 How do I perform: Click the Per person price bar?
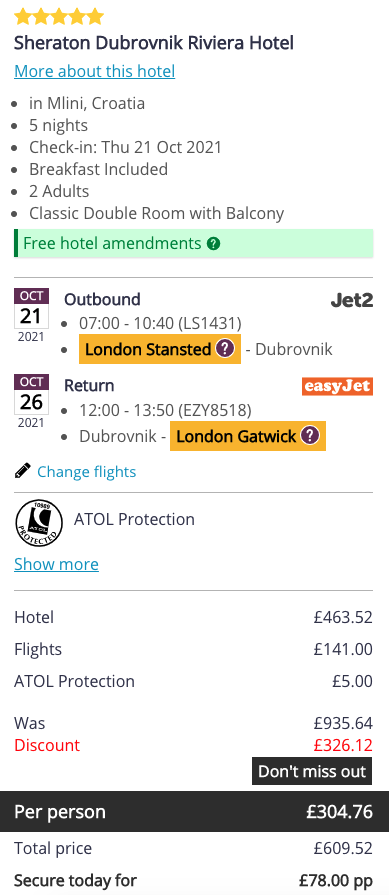[194, 811]
